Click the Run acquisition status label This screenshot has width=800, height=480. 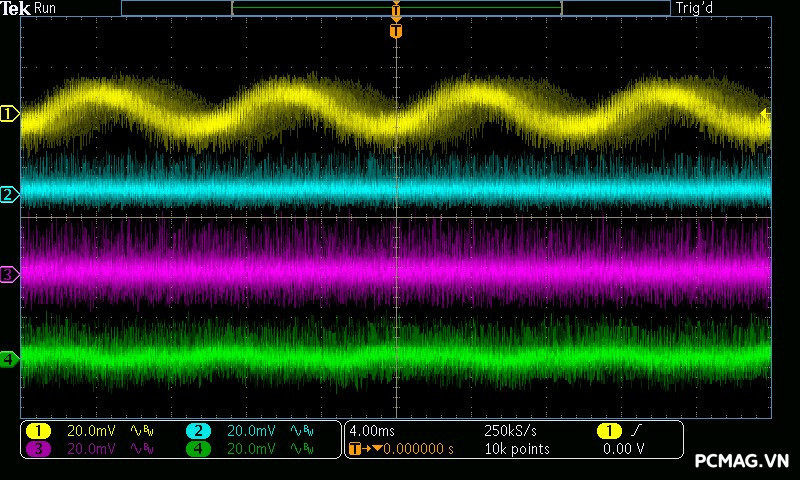point(45,8)
